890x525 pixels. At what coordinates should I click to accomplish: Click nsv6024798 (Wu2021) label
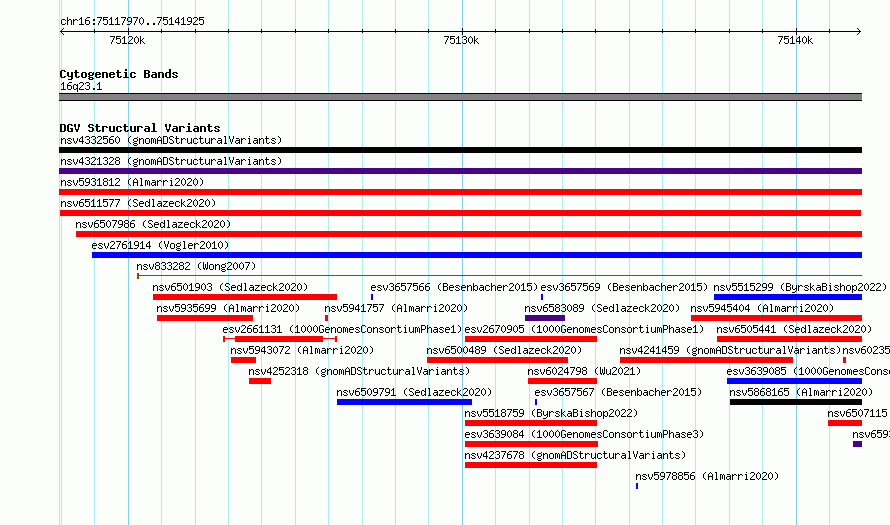click(584, 371)
